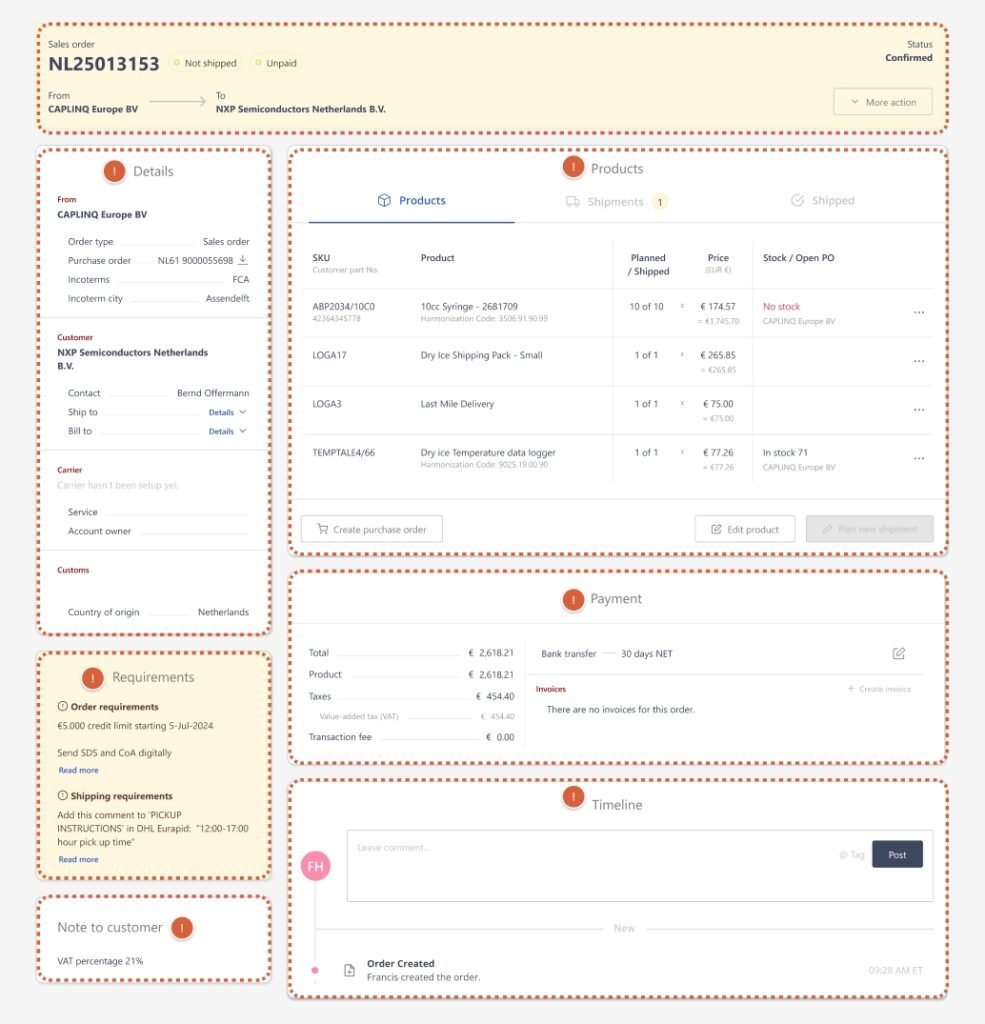Click the alert icon next to Payment

tap(573, 599)
